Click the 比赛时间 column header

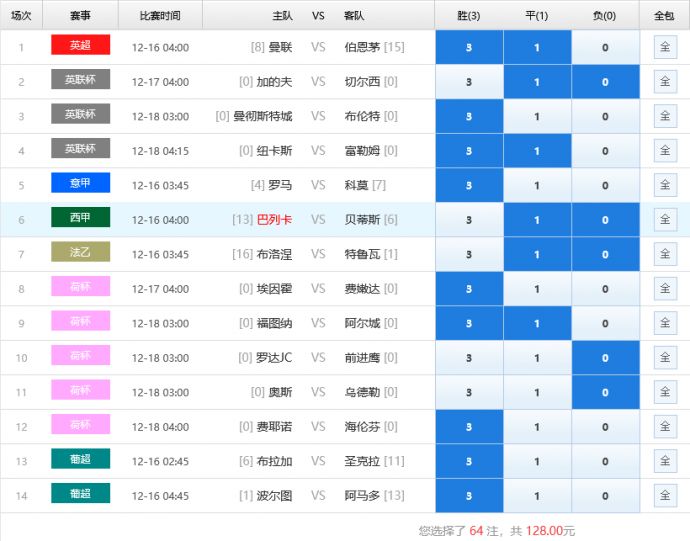pos(160,16)
